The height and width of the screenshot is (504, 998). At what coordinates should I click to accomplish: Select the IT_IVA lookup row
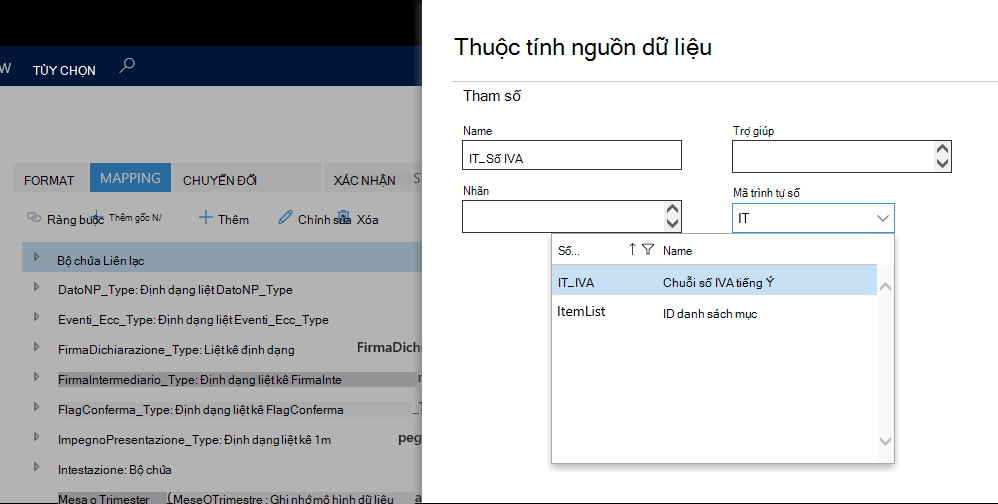pyautogui.click(x=714, y=281)
